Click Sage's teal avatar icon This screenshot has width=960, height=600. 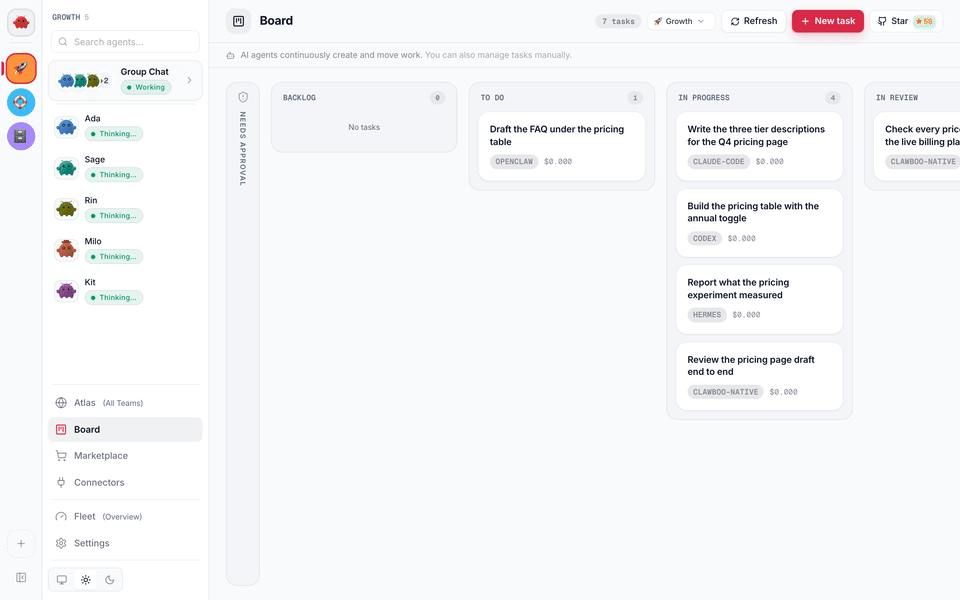coord(66,168)
